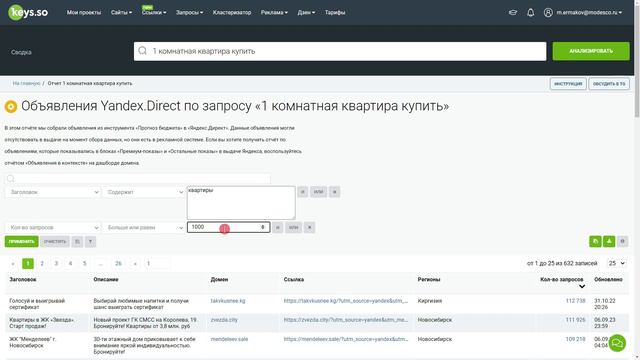Go to next page with » arrow
This screenshot has width=640, height=360.
coord(135,264)
